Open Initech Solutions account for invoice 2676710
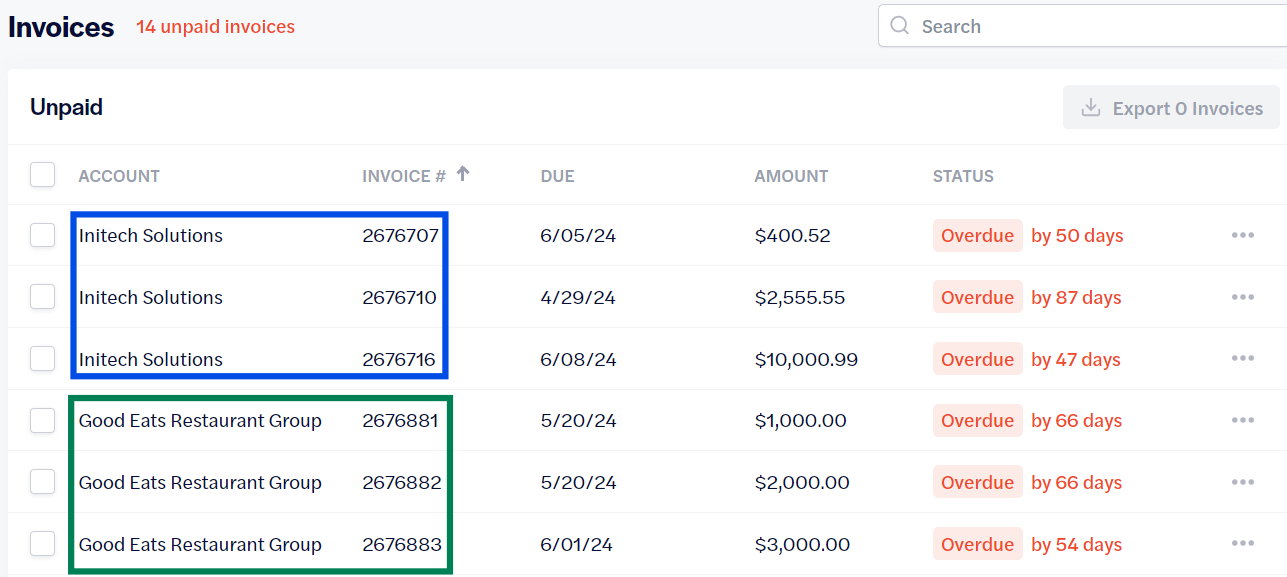1287x577 pixels. pyautogui.click(x=151, y=298)
